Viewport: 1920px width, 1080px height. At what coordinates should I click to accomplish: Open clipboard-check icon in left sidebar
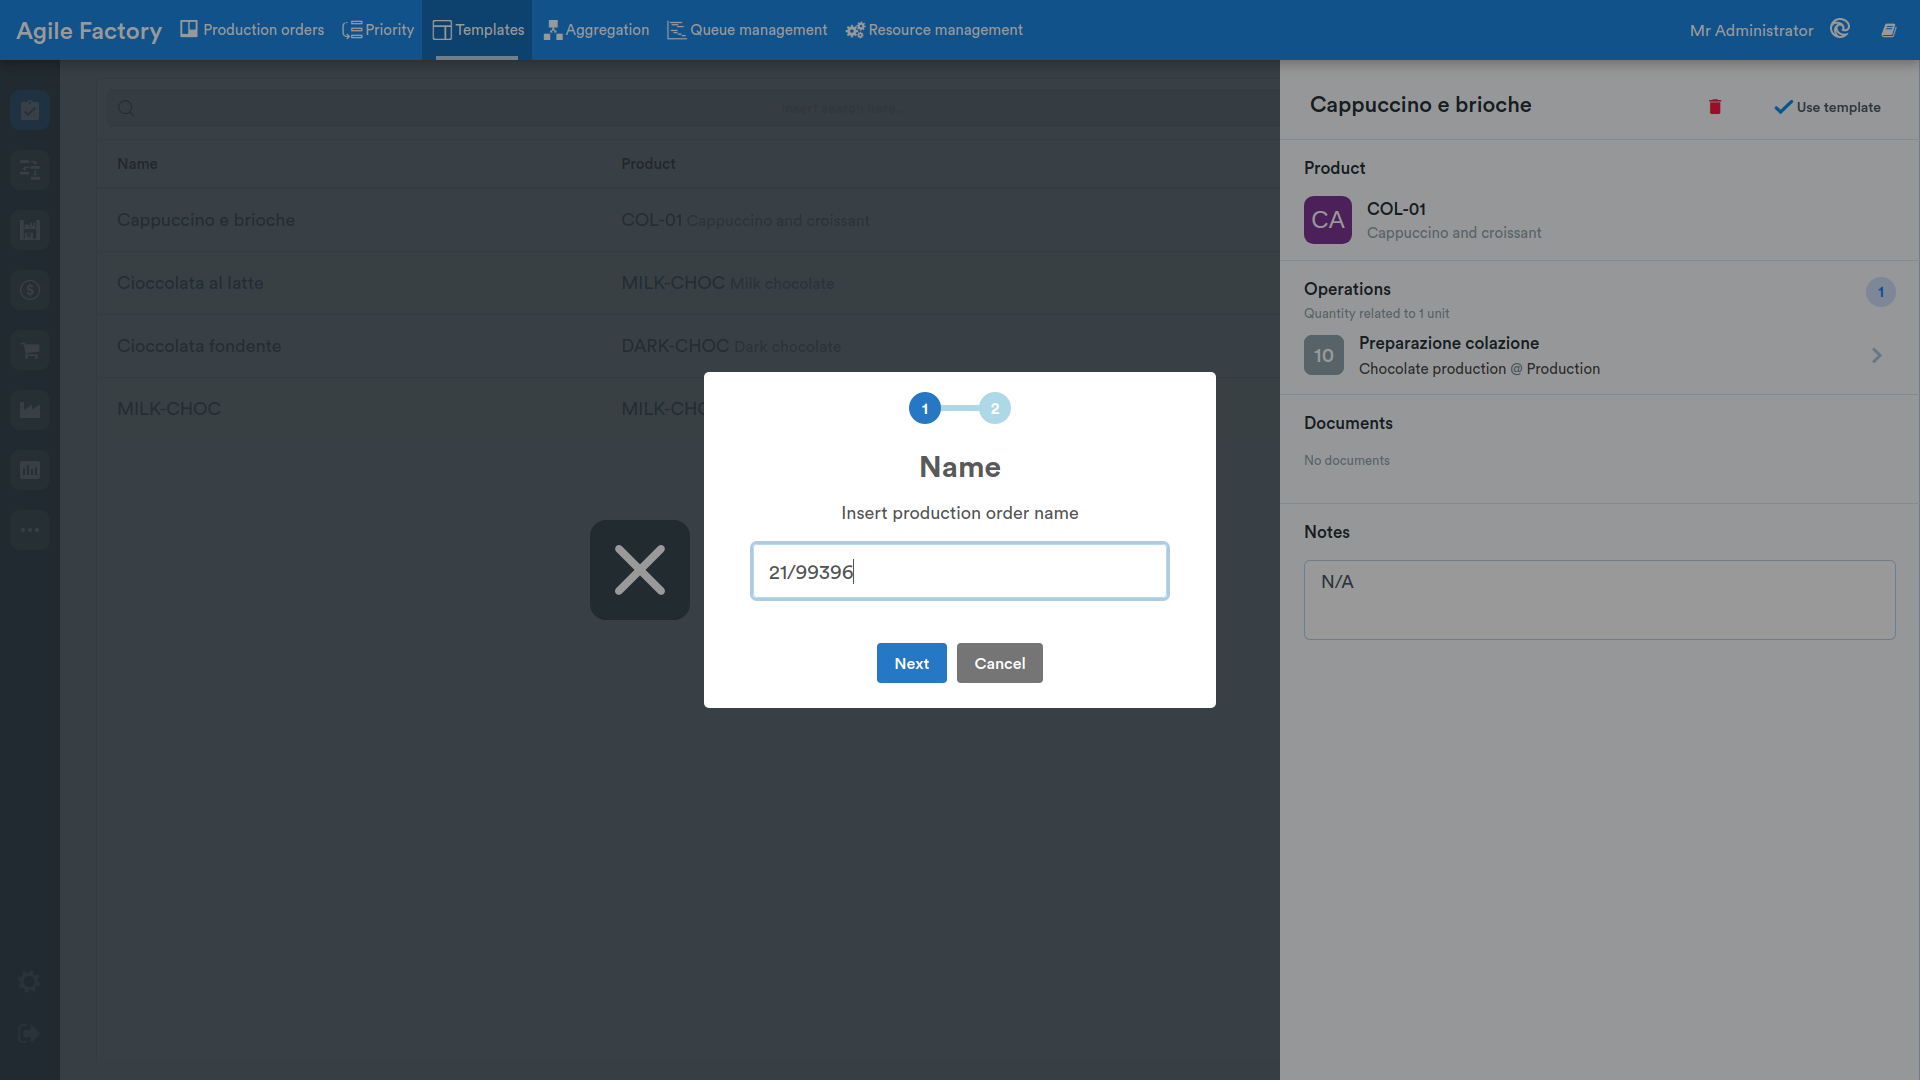(x=30, y=110)
